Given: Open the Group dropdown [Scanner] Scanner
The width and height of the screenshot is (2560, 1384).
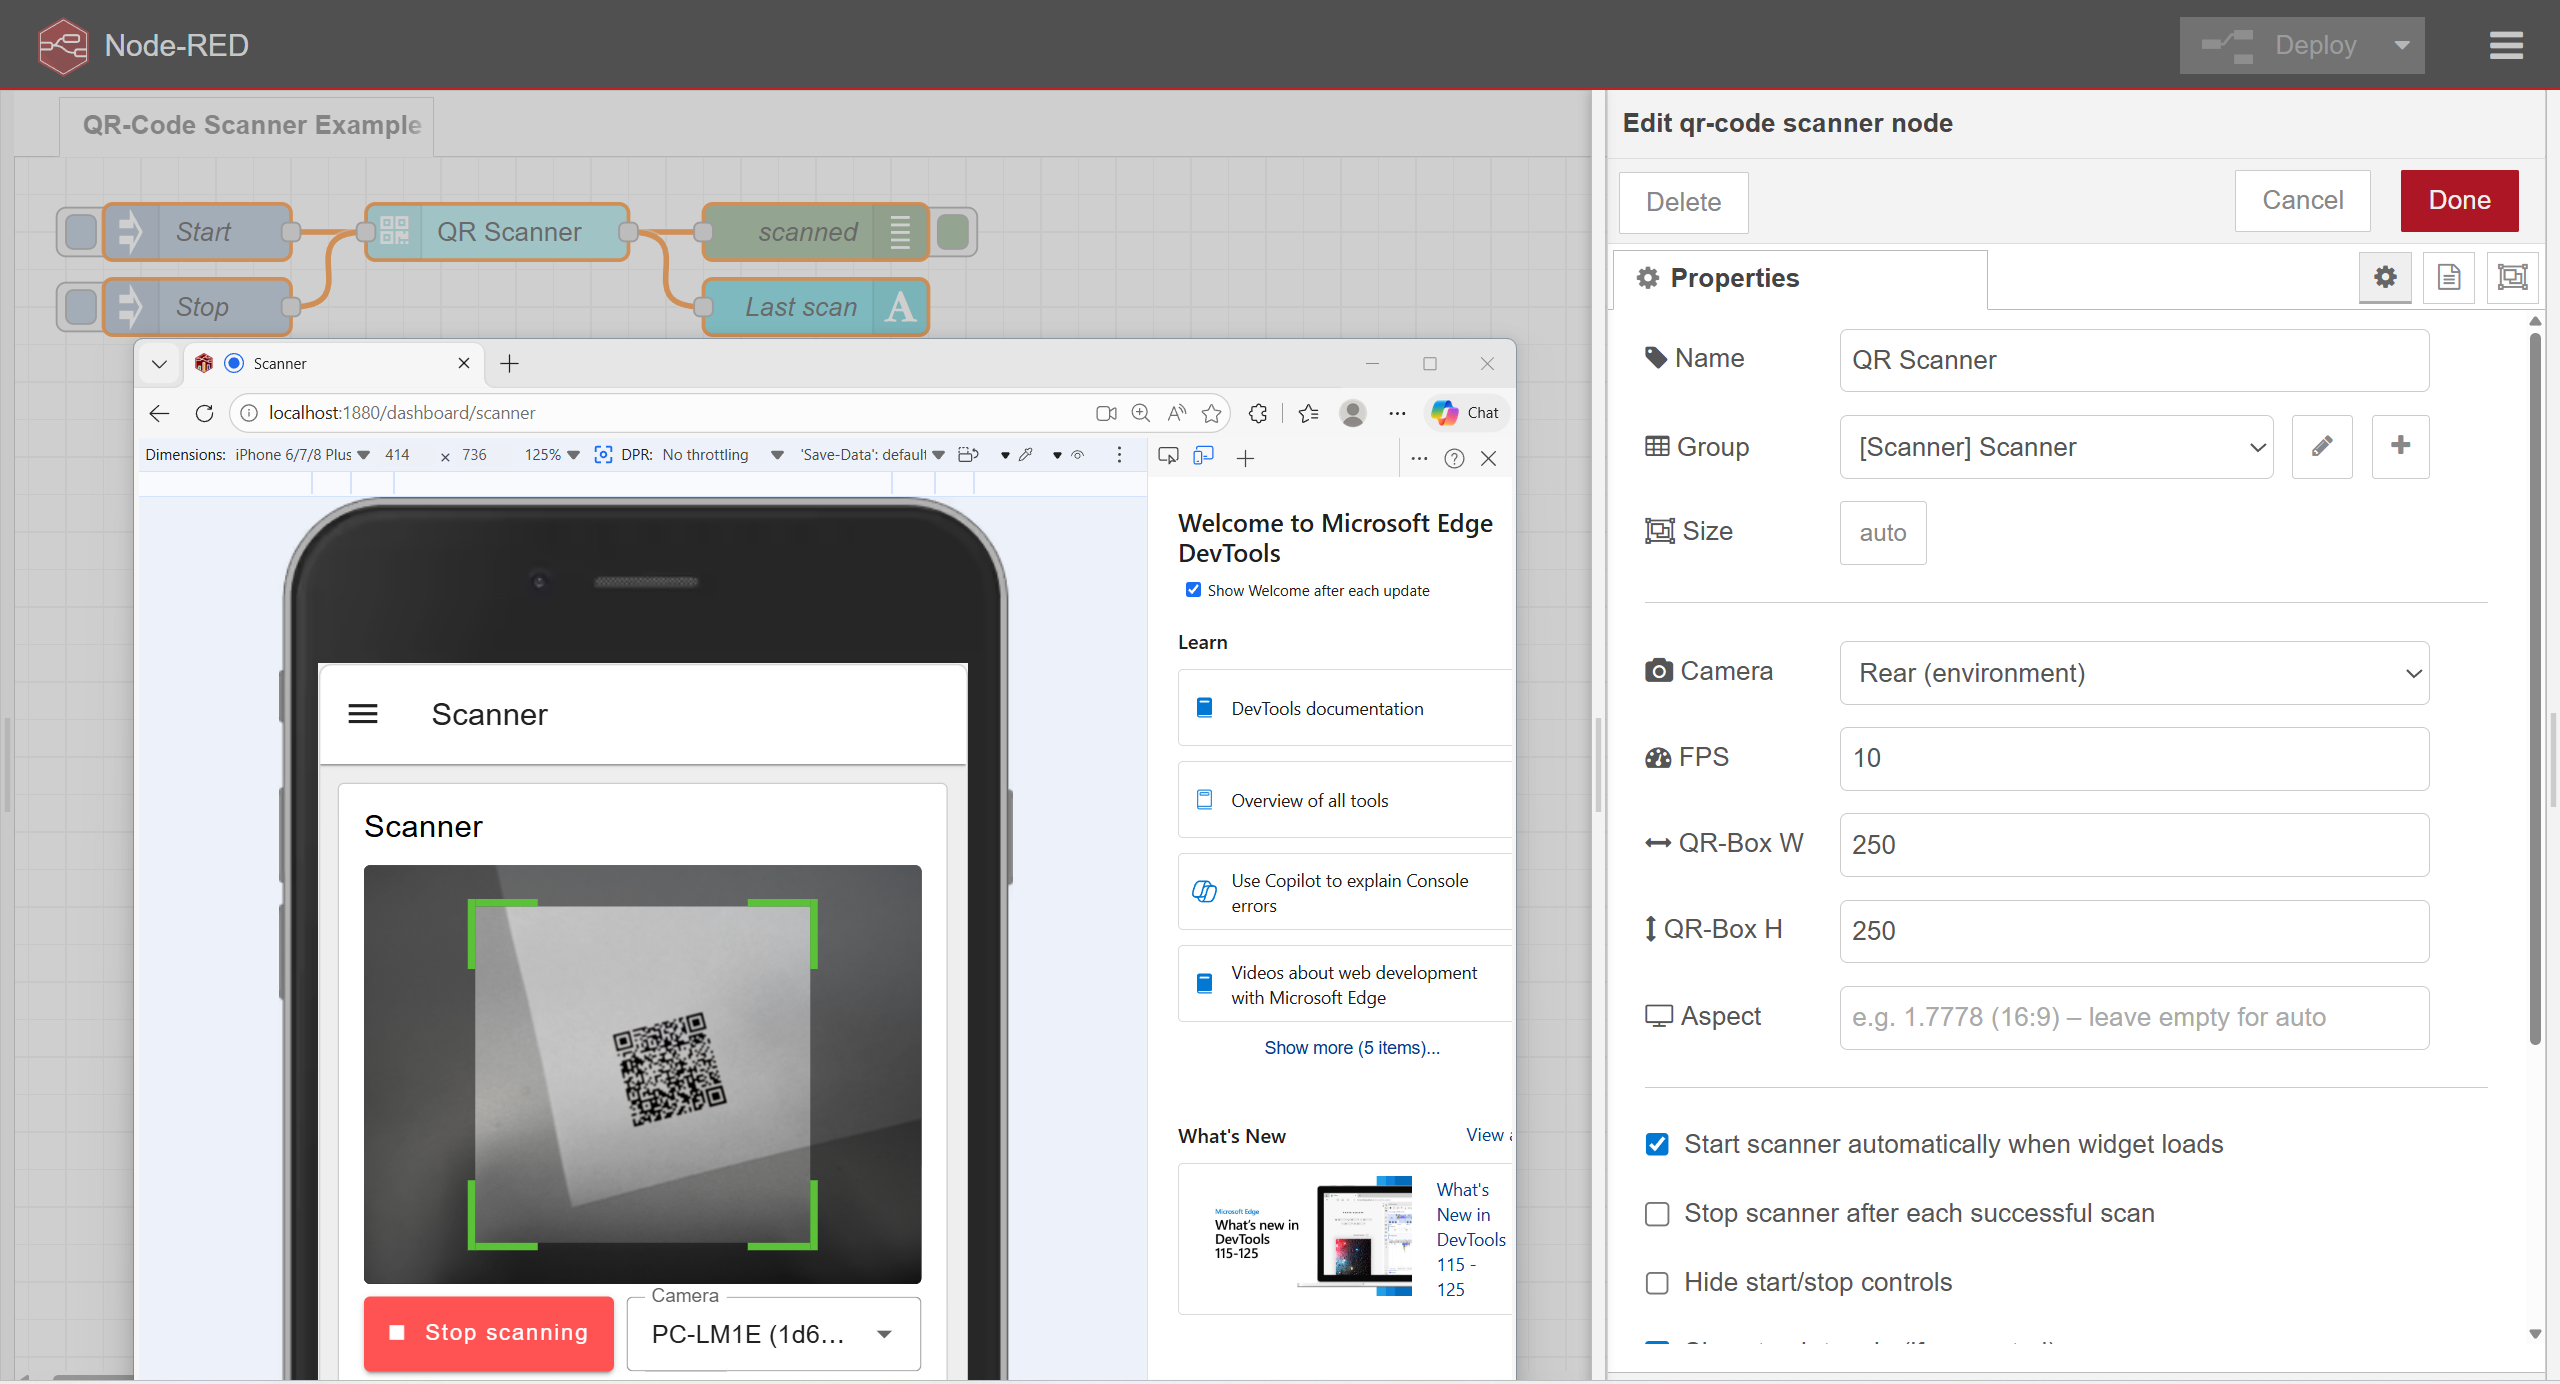Looking at the screenshot, I should [x=2056, y=447].
